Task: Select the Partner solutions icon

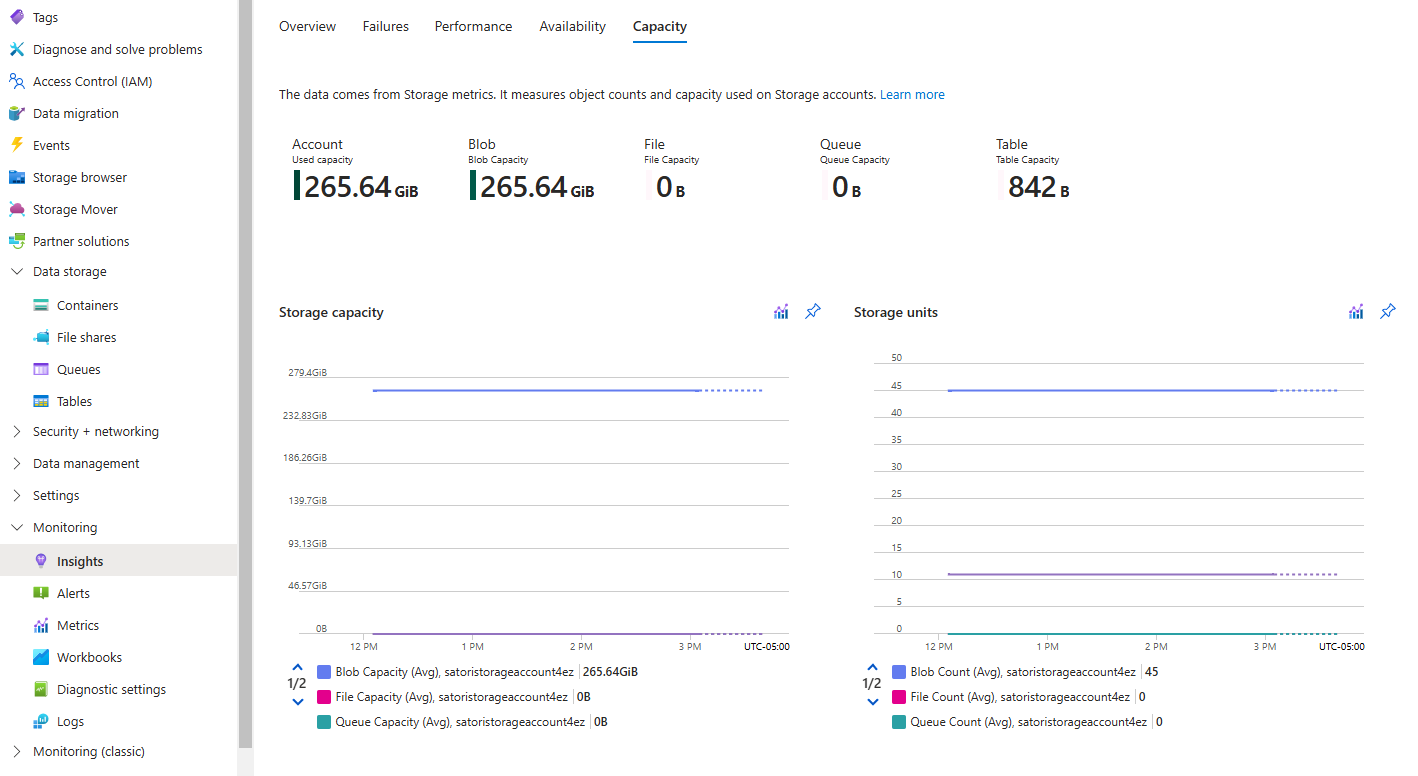Action: 17,241
